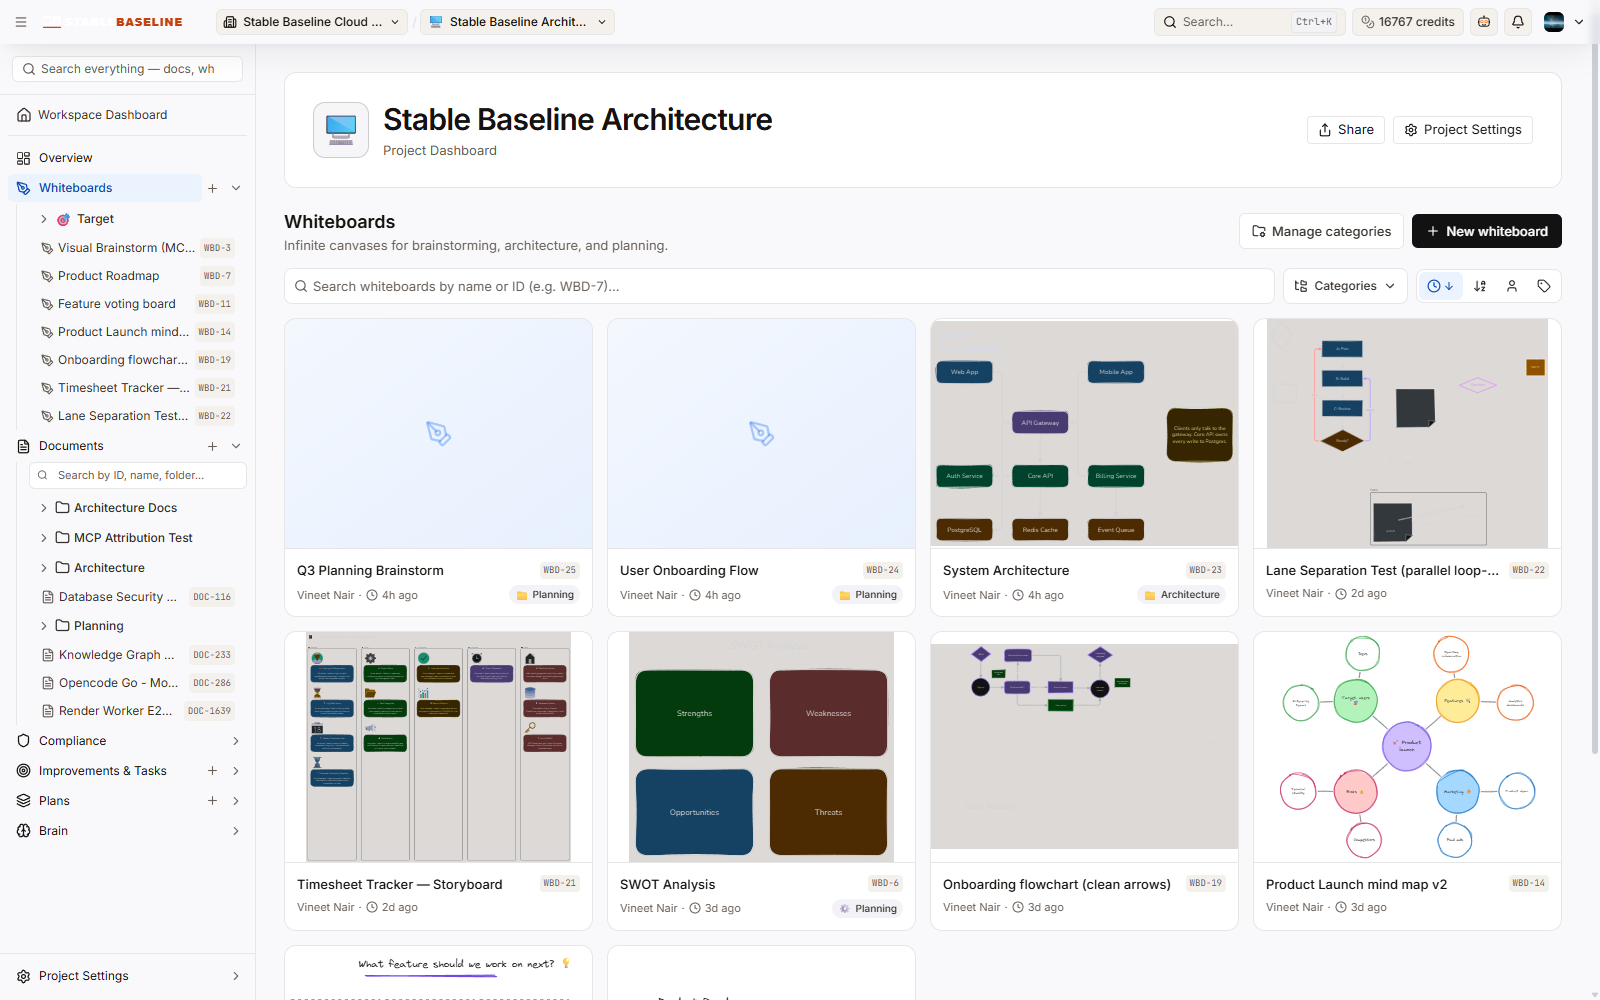
Task: Add a new whiteboard via sidebar plus
Action: tap(212, 188)
